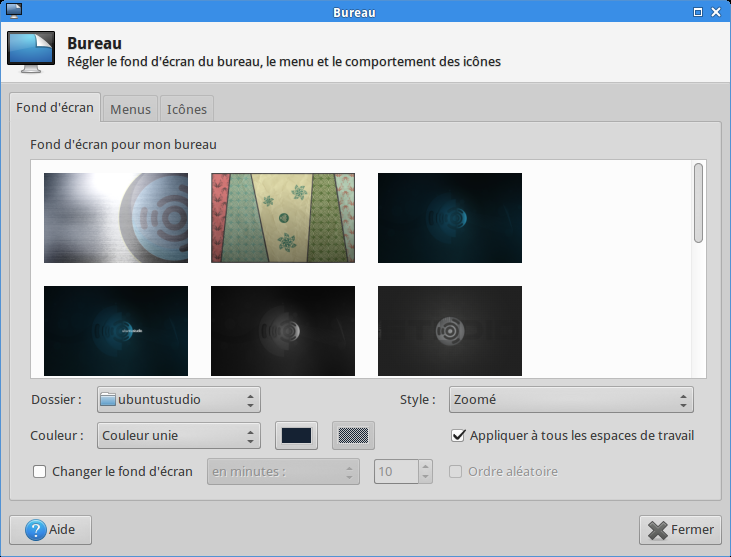Click the blue help question mark icon

pyautogui.click(x=36, y=530)
